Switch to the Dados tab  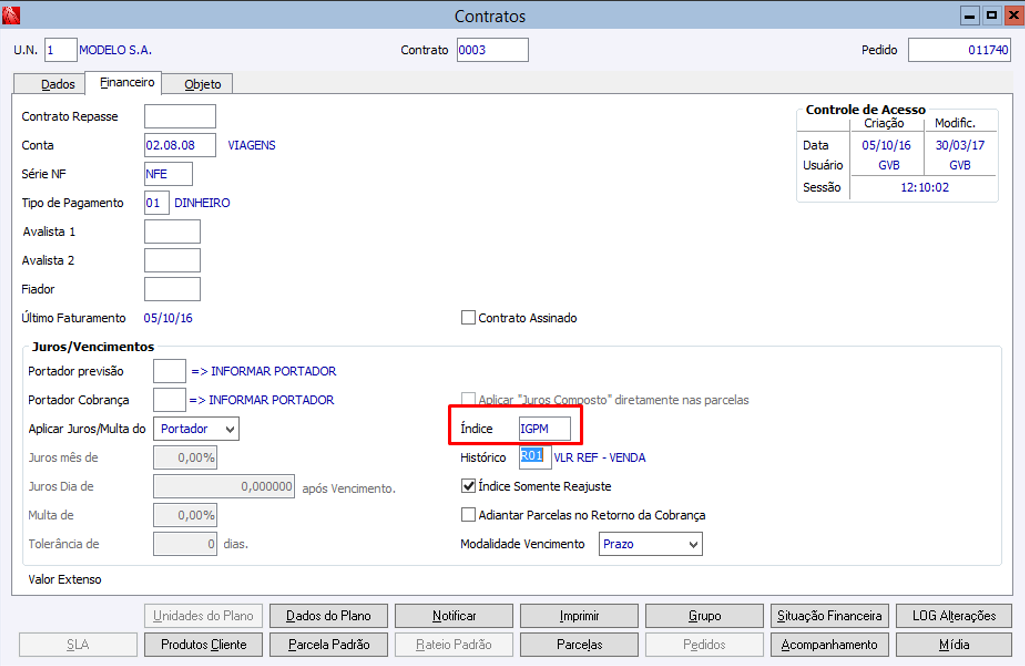50,84
